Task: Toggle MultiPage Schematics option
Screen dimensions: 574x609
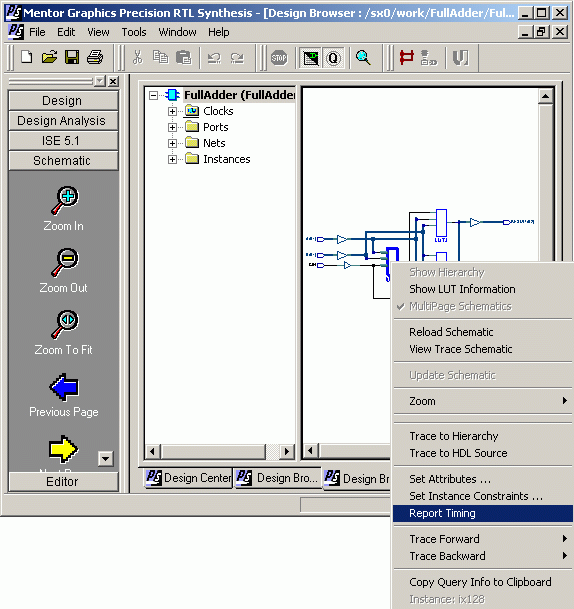Action: point(483,306)
